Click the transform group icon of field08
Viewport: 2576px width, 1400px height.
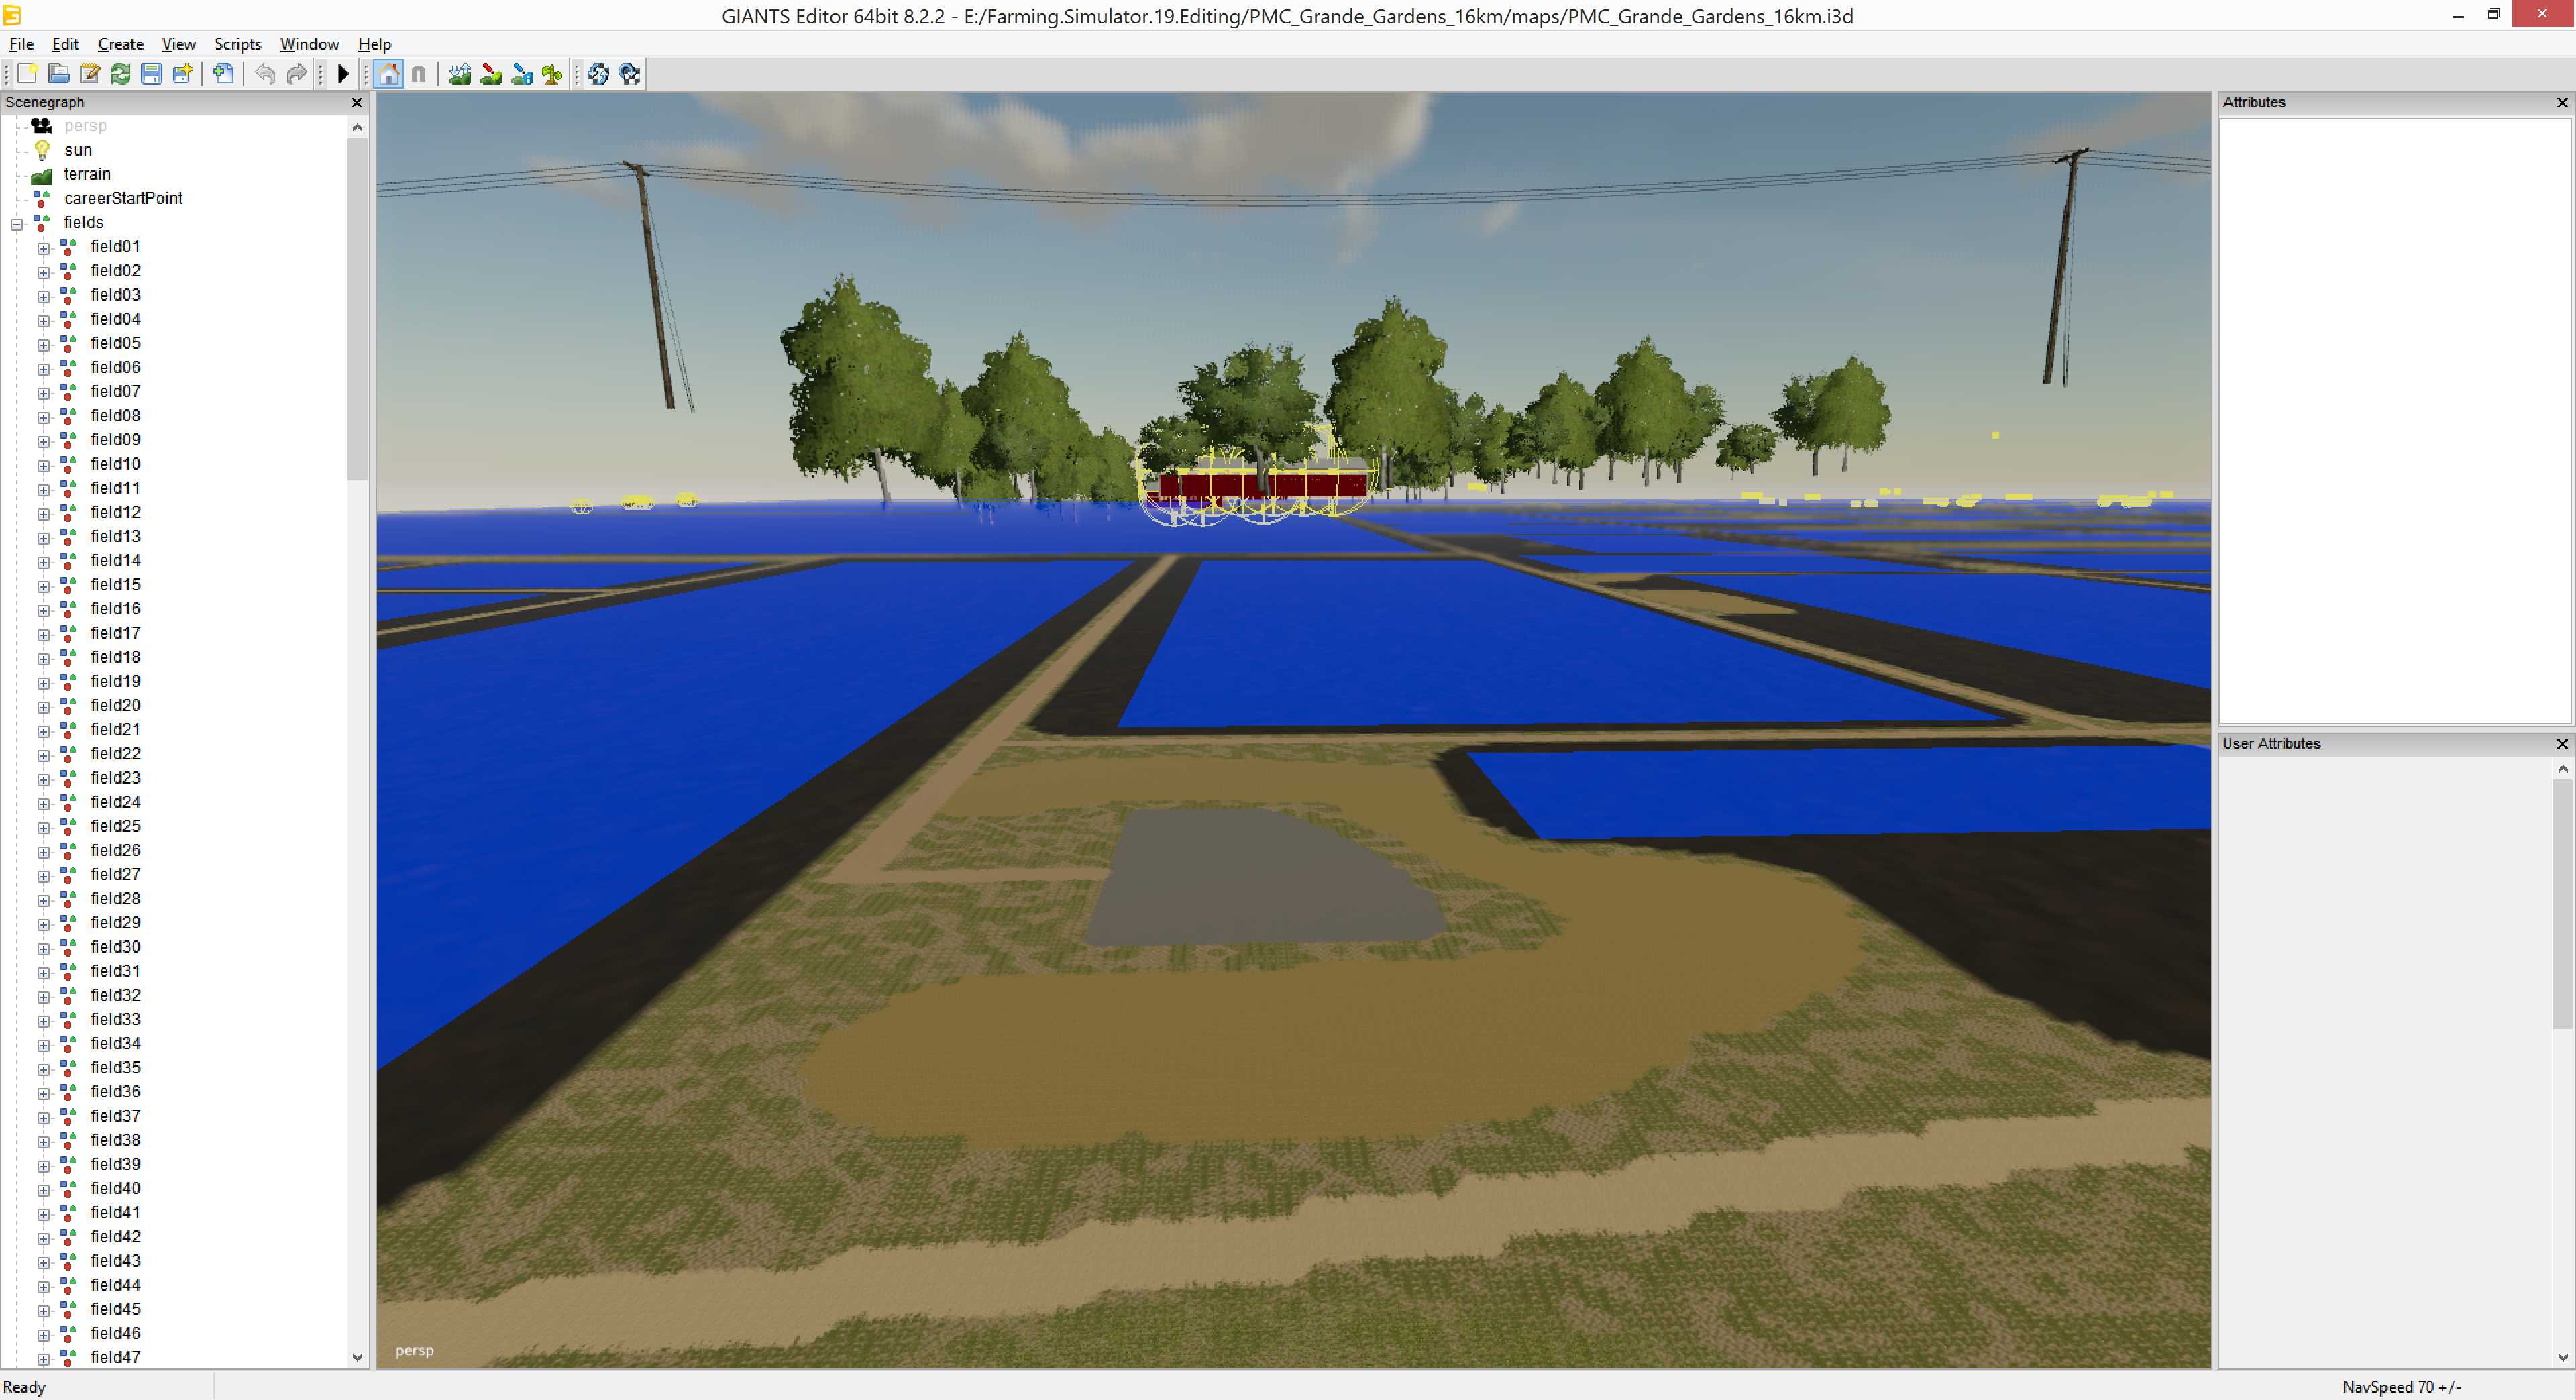tap(68, 416)
